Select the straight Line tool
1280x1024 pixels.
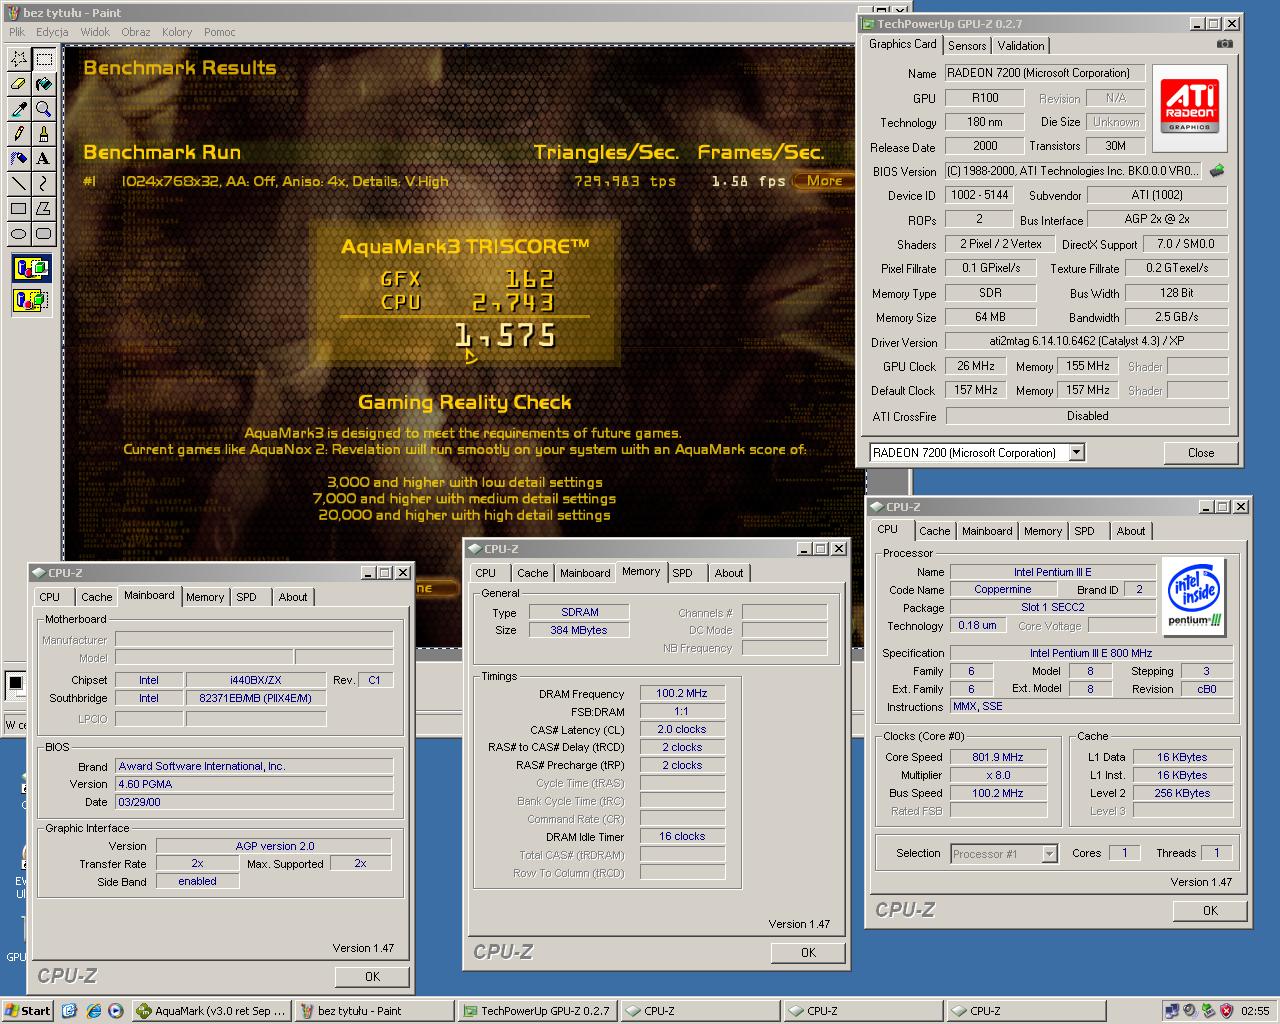[x=18, y=184]
